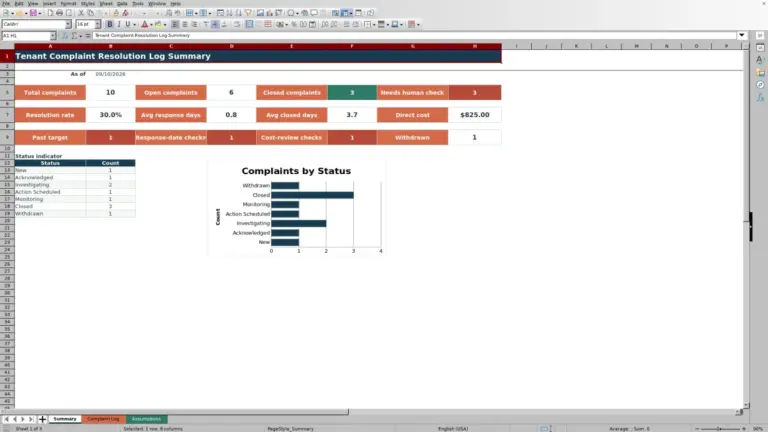
Task: Open the File menu
Action: tap(6, 3)
